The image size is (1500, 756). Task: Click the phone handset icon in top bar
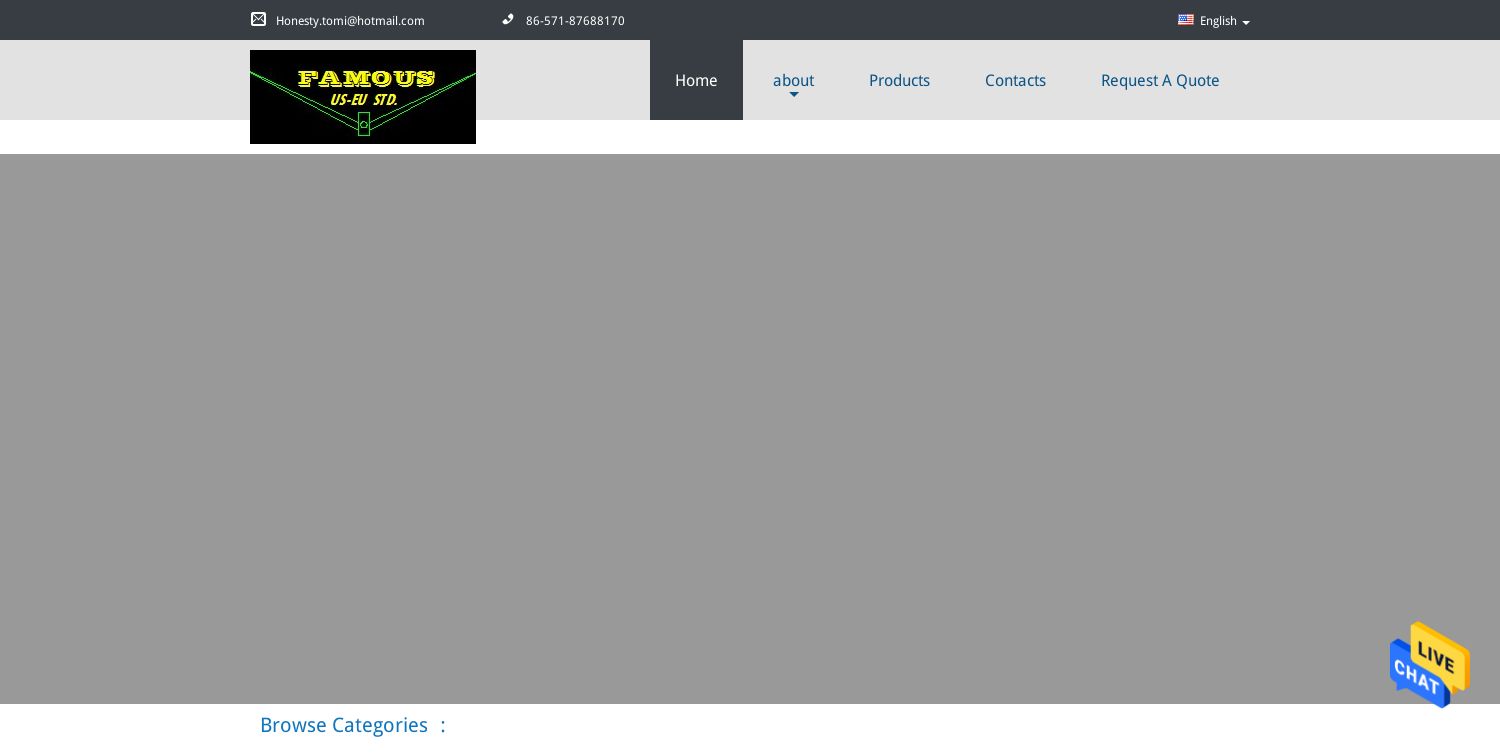[x=509, y=20]
